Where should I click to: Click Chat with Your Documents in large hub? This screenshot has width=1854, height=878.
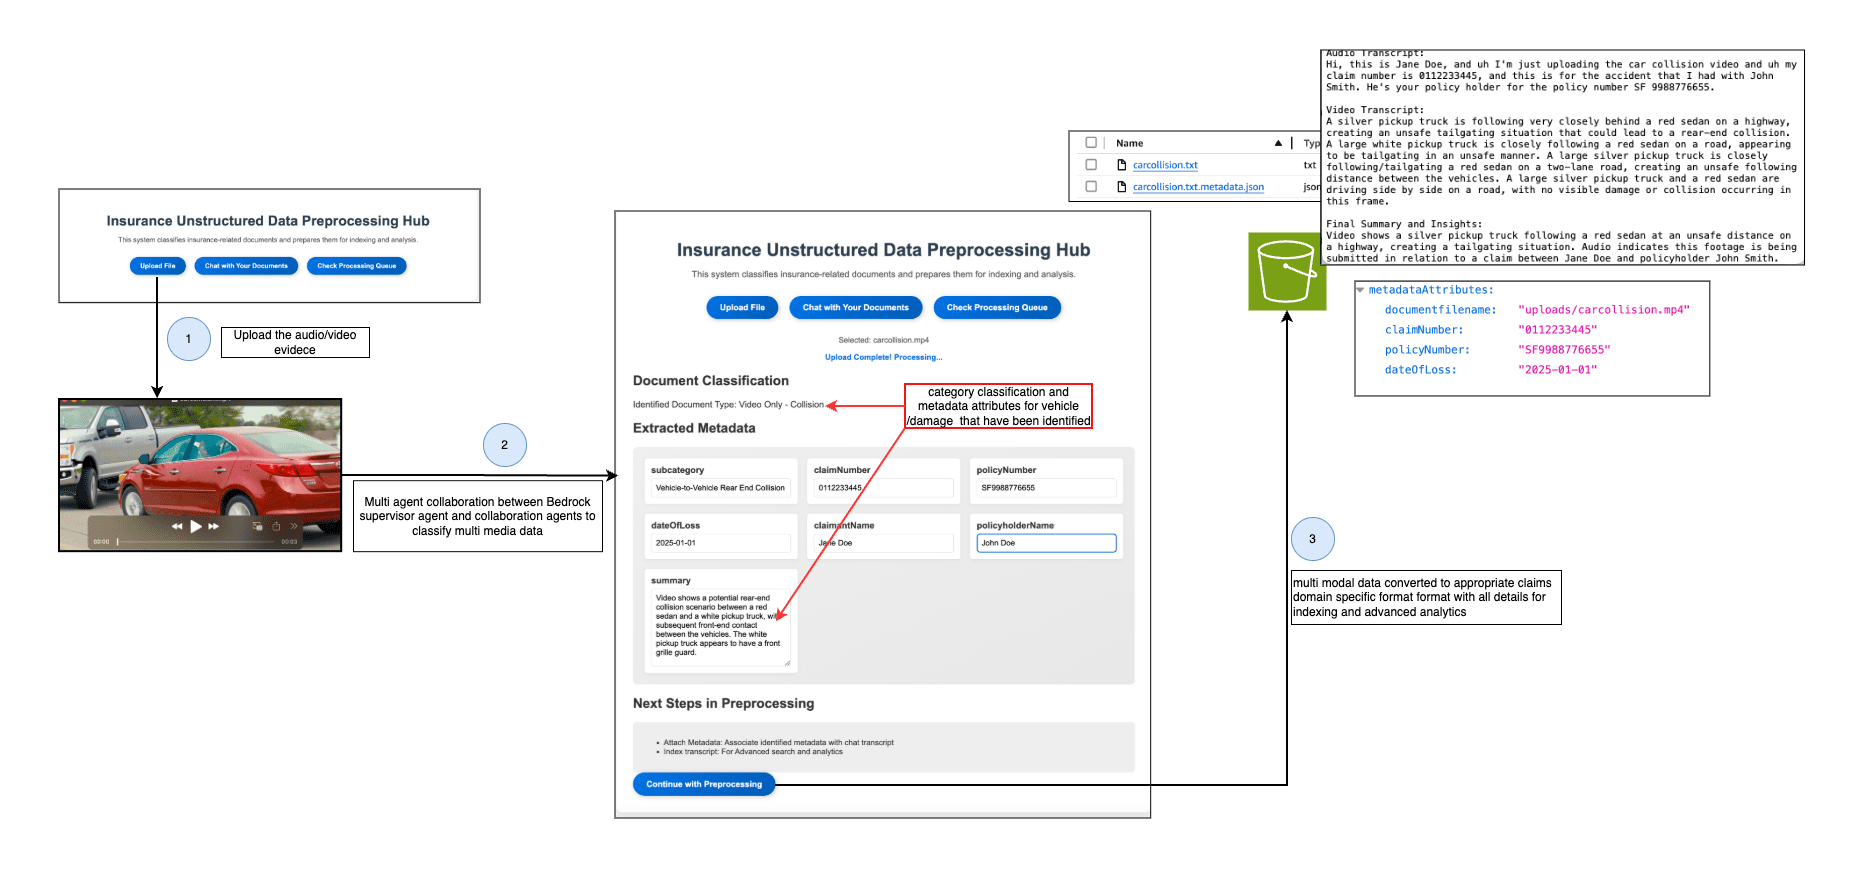point(855,308)
